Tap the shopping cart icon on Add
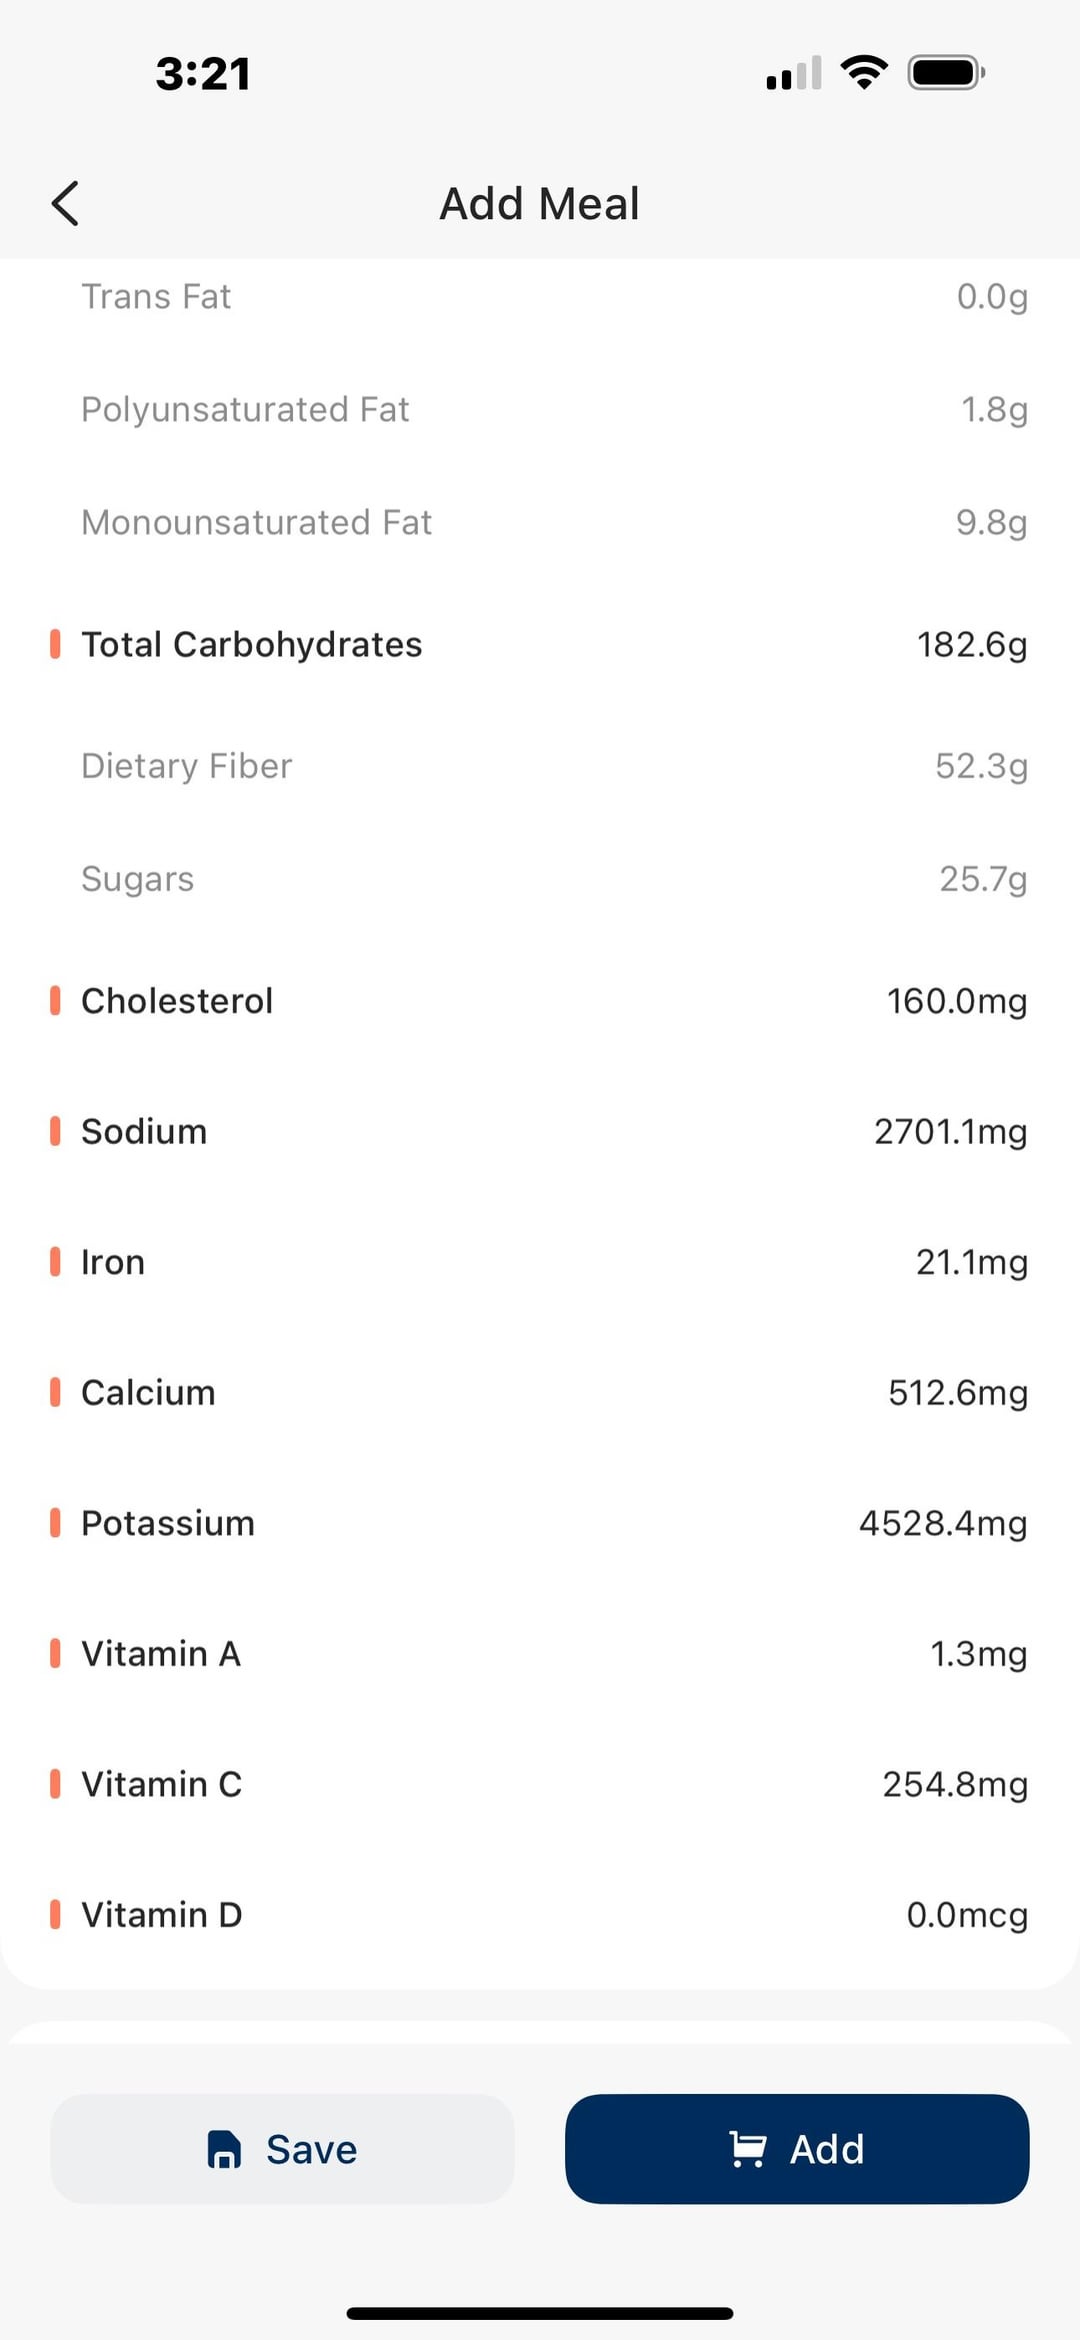Image resolution: width=1080 pixels, height=2340 pixels. 748,2149
